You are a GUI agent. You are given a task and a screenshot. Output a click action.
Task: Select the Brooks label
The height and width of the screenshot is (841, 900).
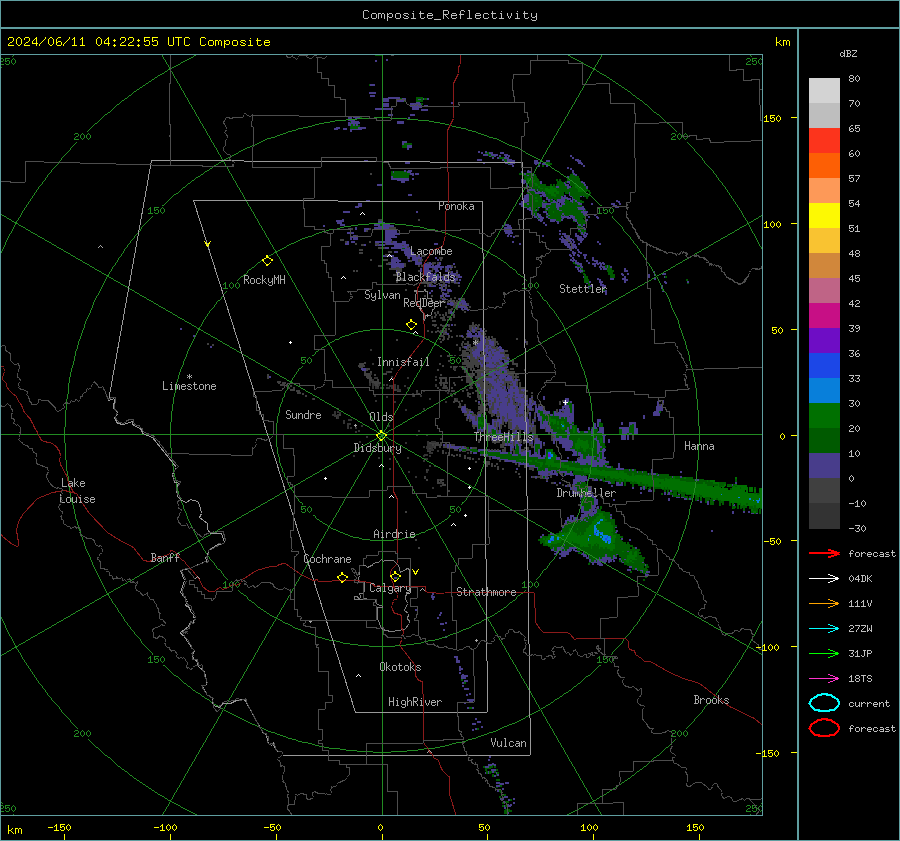tap(711, 700)
